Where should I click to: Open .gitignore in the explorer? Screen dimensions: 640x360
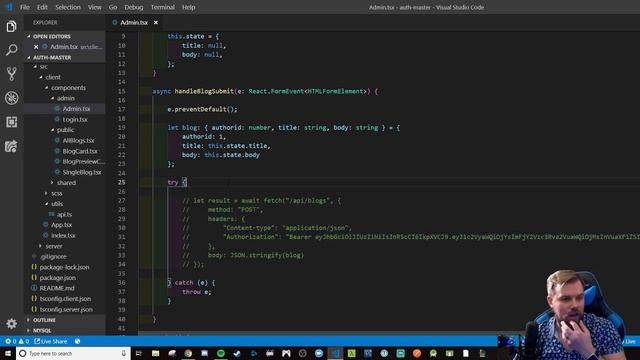pyautogui.click(x=53, y=257)
